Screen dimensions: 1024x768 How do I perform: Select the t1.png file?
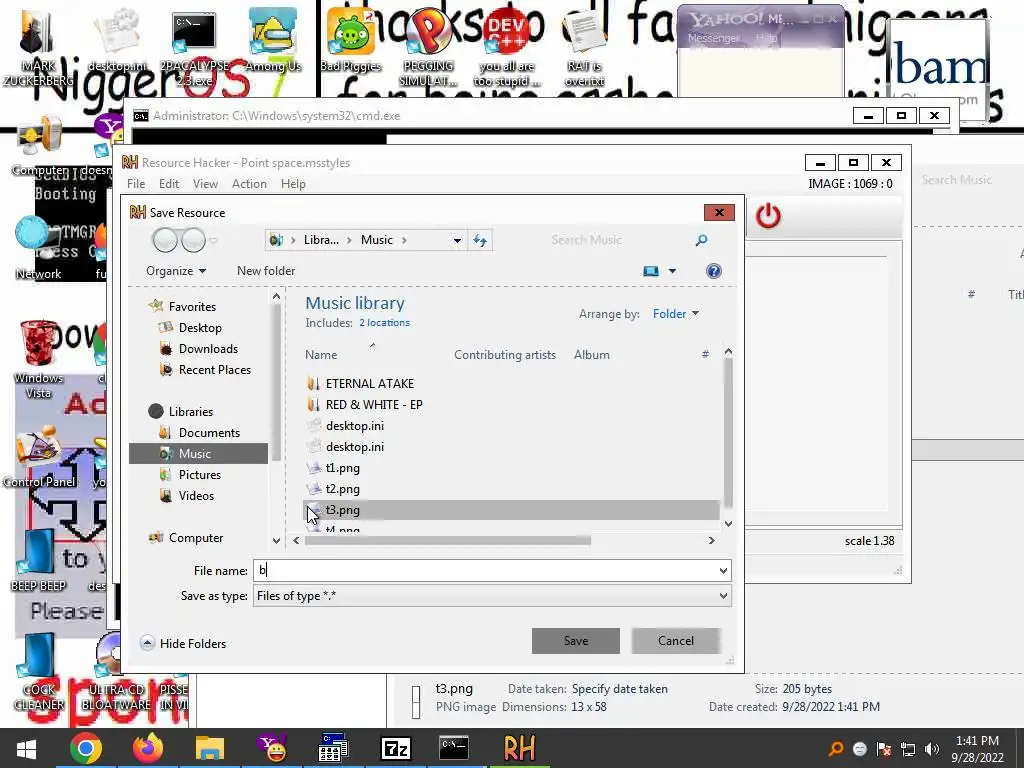342,468
